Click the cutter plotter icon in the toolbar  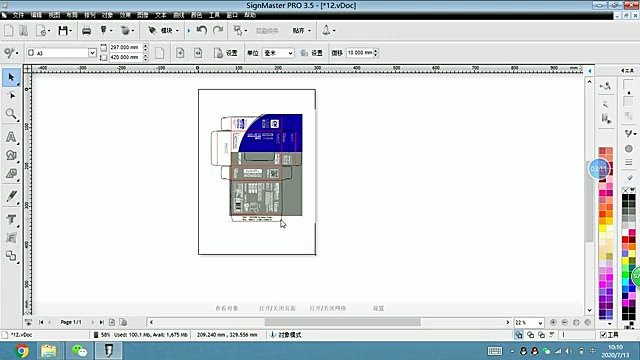pos(104,30)
